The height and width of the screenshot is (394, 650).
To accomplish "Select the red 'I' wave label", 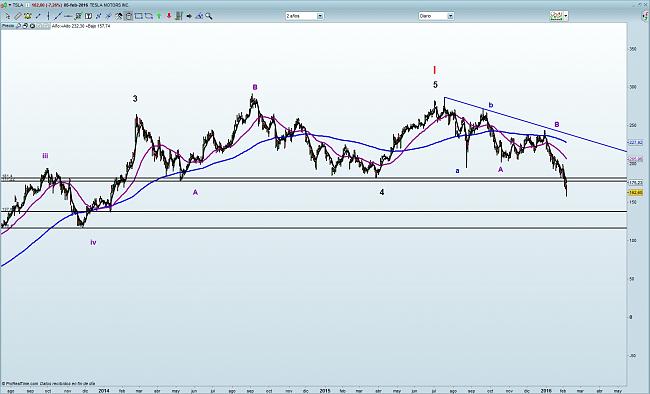I will pyautogui.click(x=434, y=70).
